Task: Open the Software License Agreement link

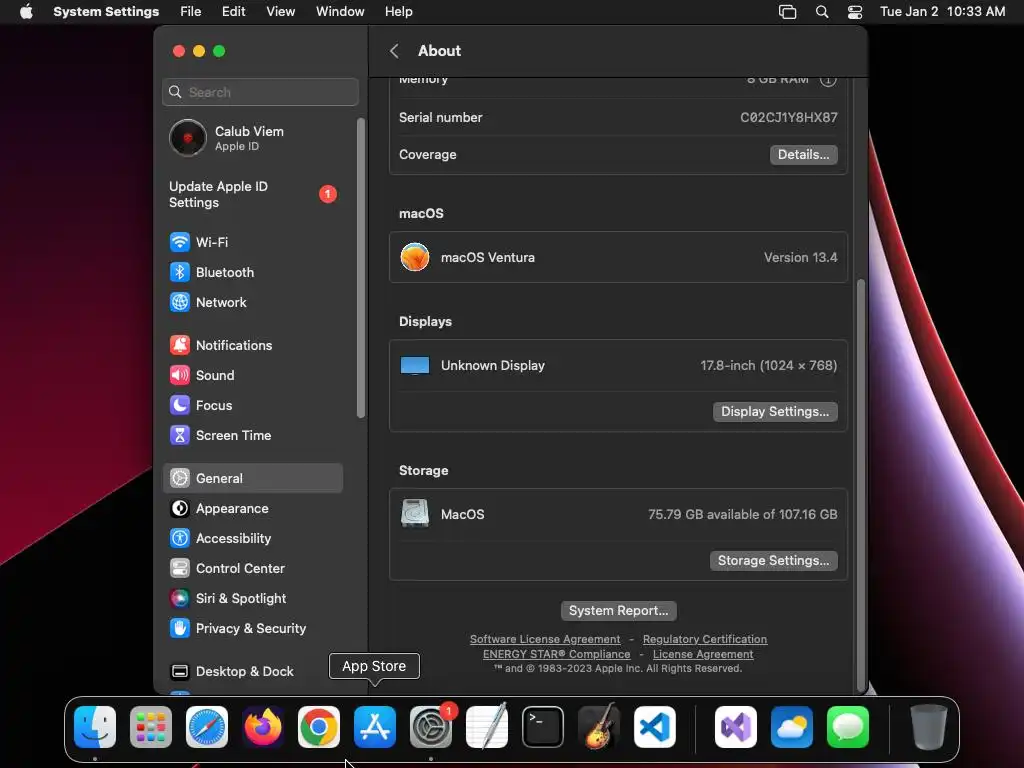Action: pos(545,639)
